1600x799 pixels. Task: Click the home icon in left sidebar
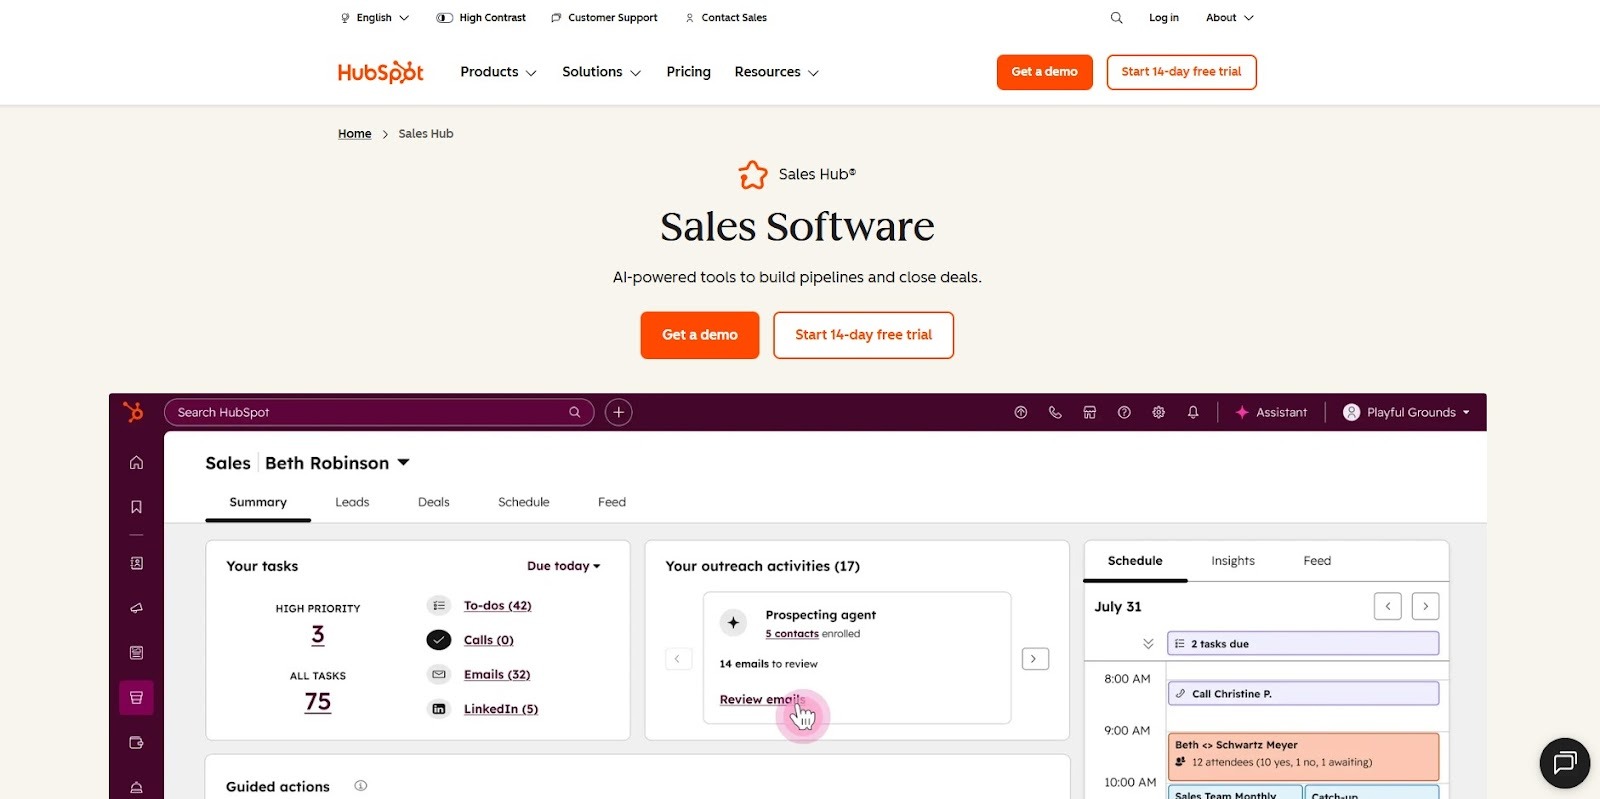coord(136,463)
